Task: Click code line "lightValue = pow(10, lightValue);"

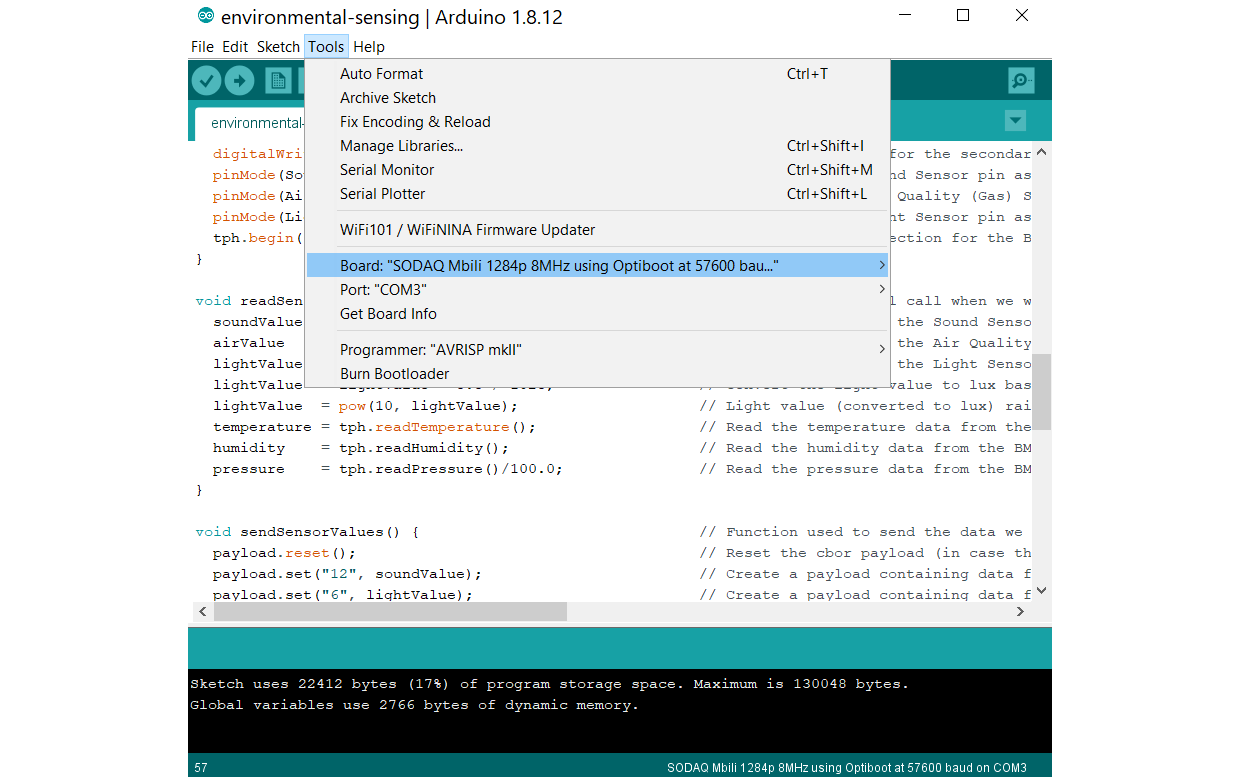Action: [x=366, y=406]
